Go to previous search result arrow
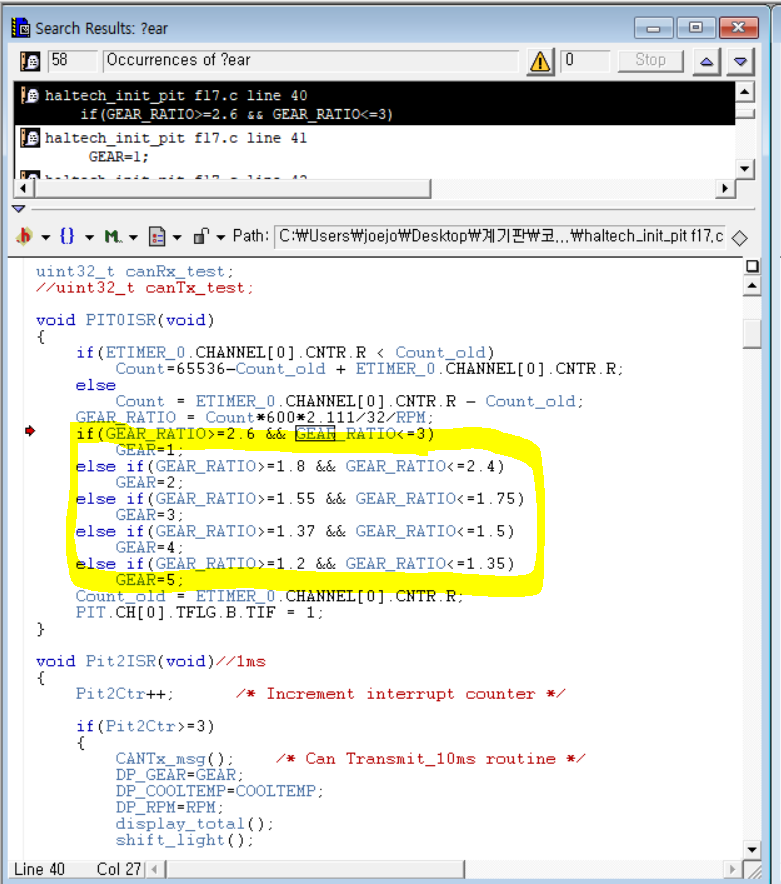The width and height of the screenshot is (781, 884). [707, 61]
